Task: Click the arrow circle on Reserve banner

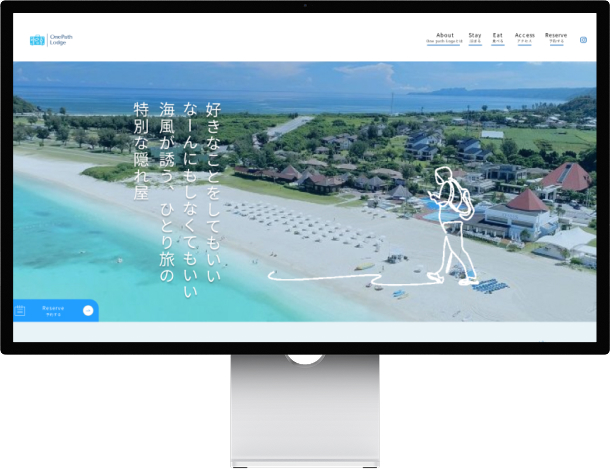Action: [x=88, y=311]
